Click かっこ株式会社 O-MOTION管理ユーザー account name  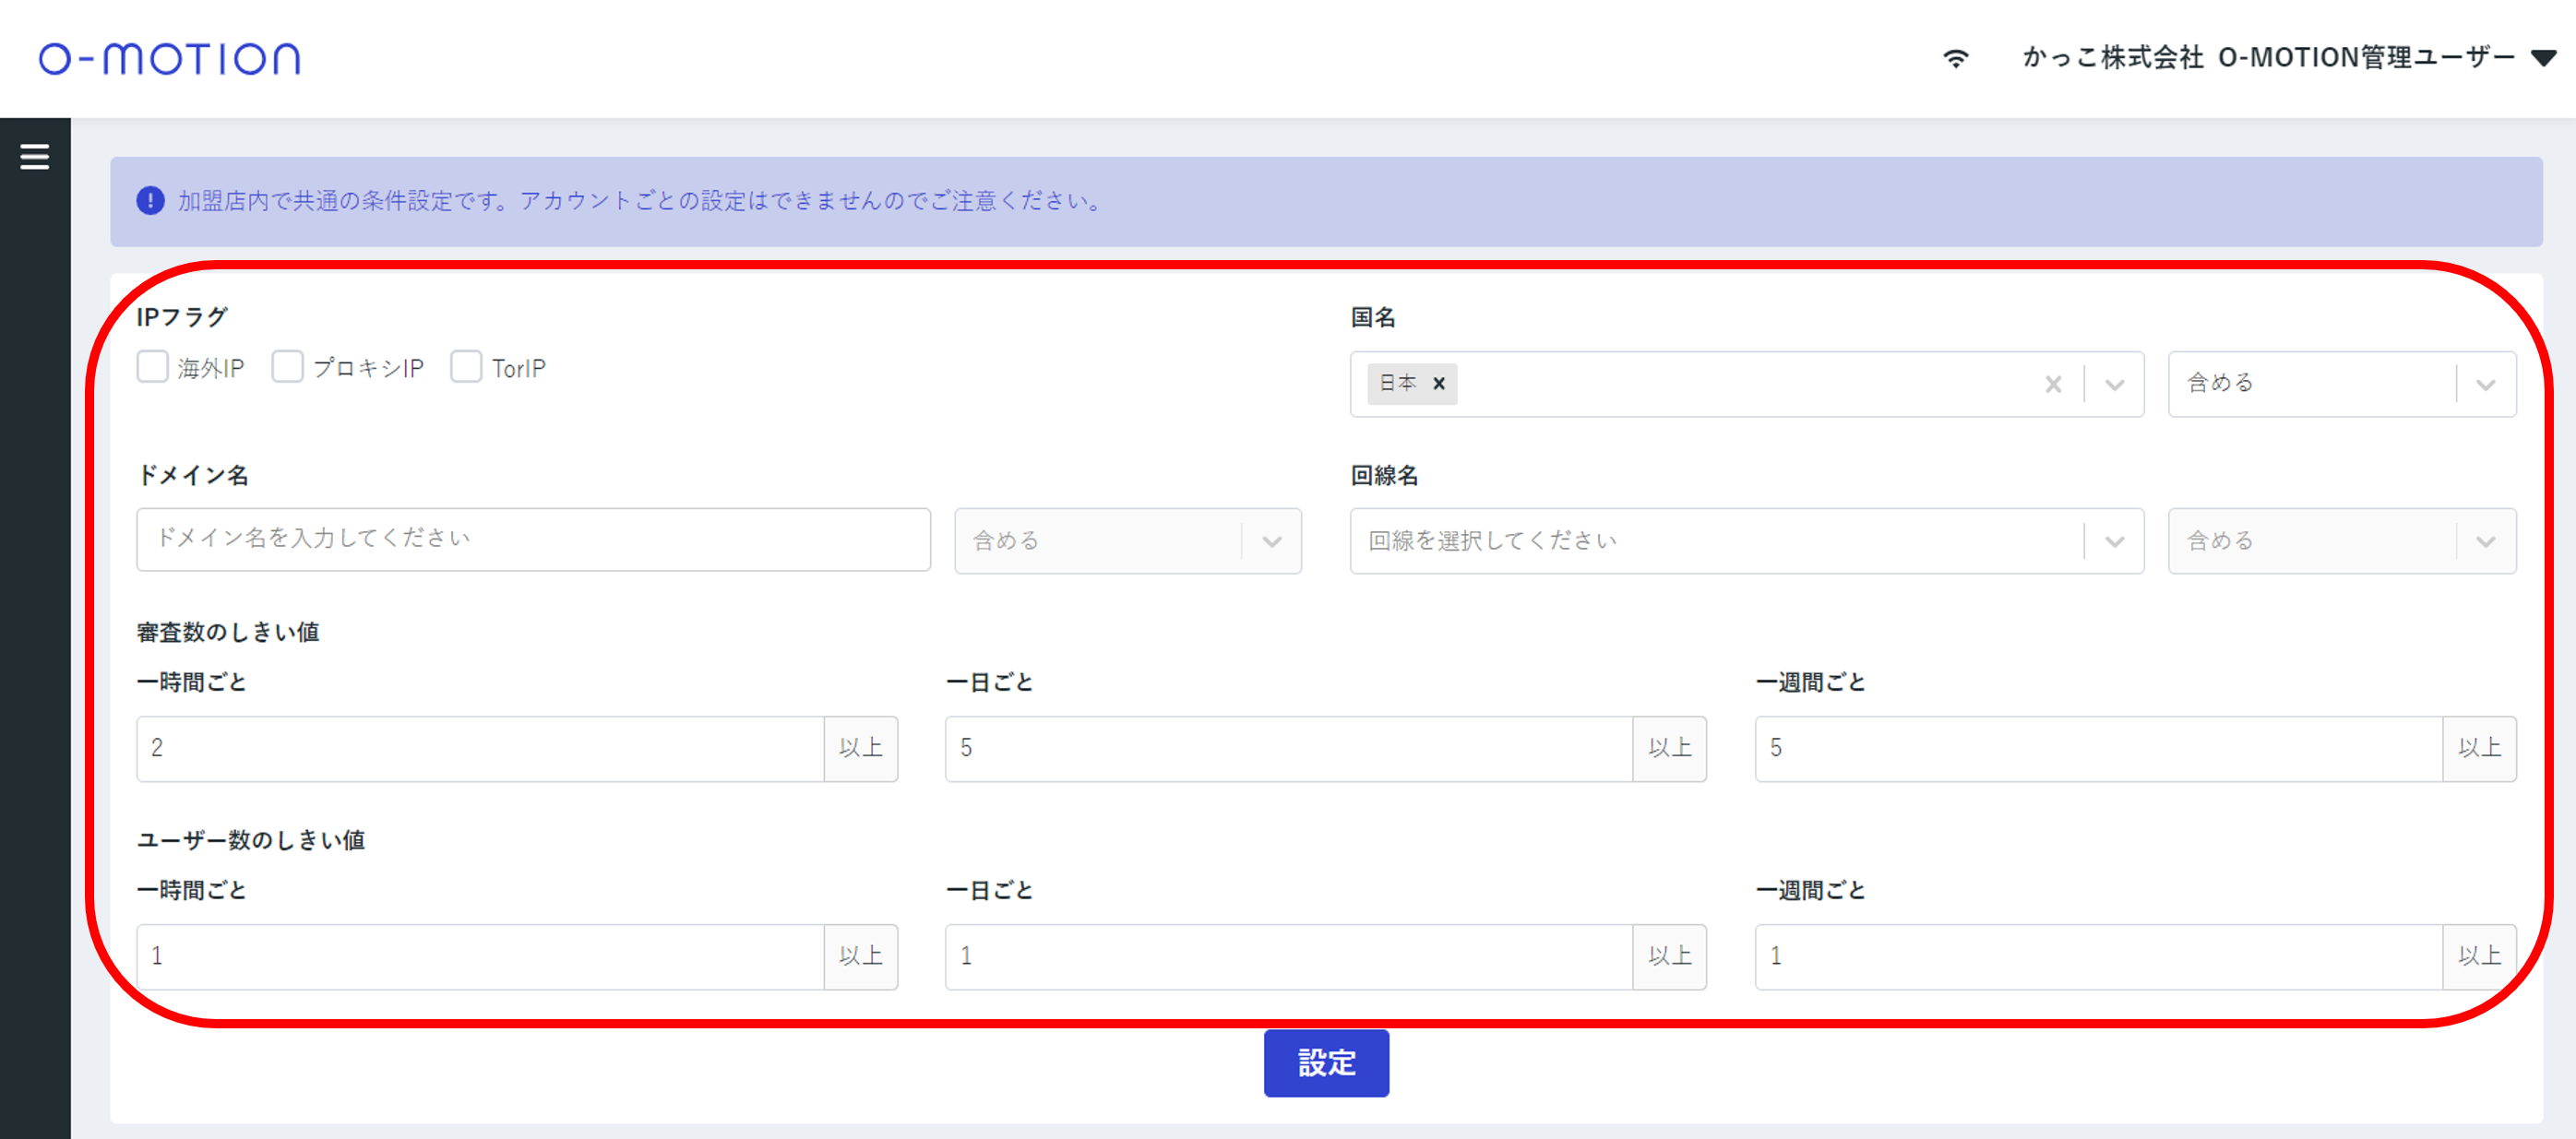coord(2267,58)
